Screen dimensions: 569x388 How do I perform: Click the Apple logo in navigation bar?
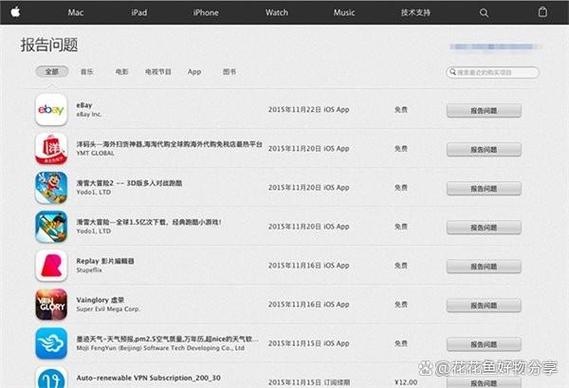click(15, 12)
